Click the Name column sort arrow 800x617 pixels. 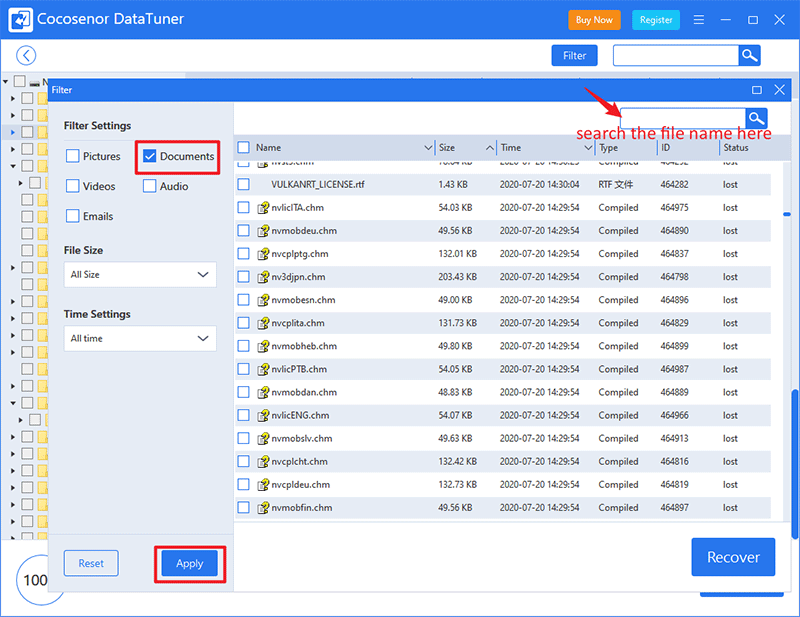428,148
